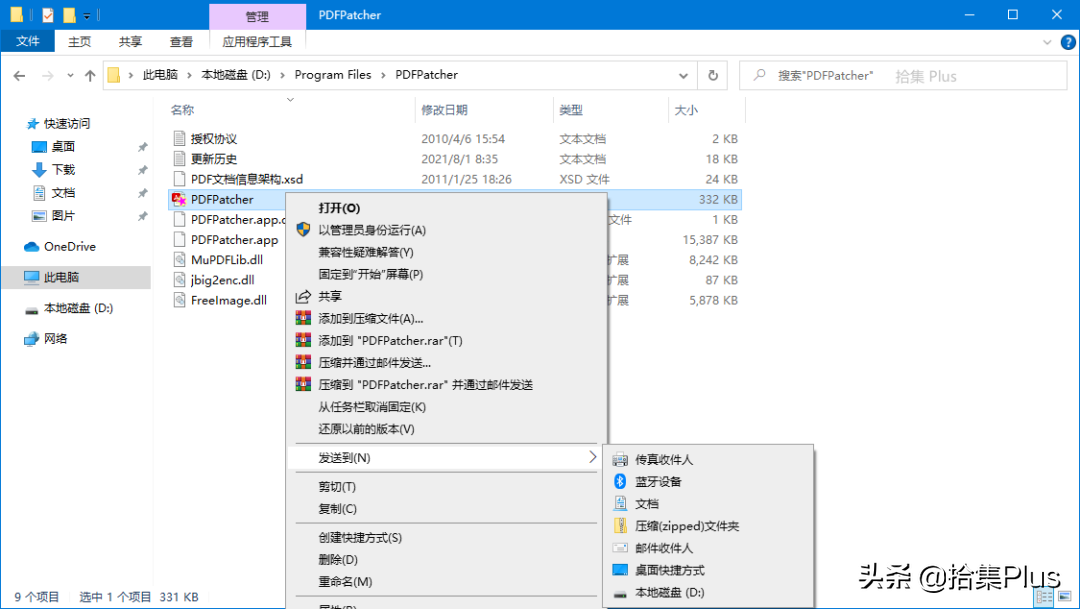Click the 网络 network icon in sidebar
Image resolution: width=1080 pixels, height=609 pixels.
click(x=32, y=339)
